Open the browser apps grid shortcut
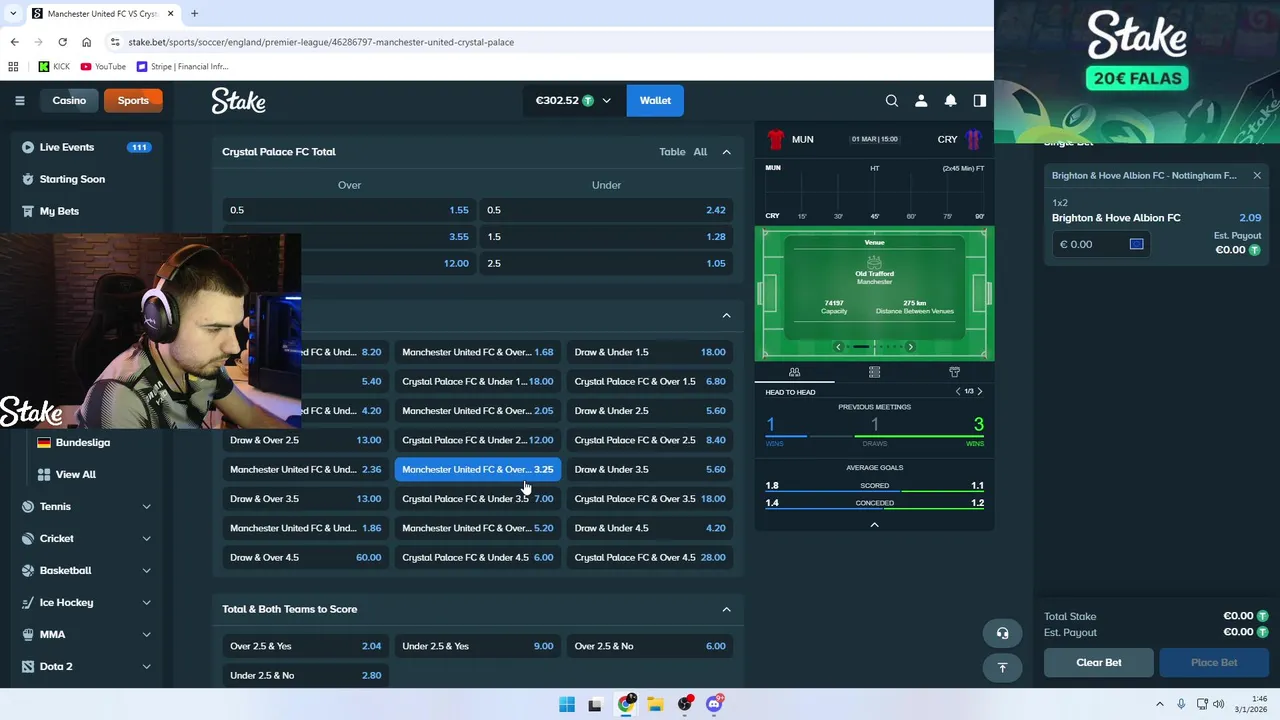This screenshot has height=720, width=1280. [x=13, y=66]
